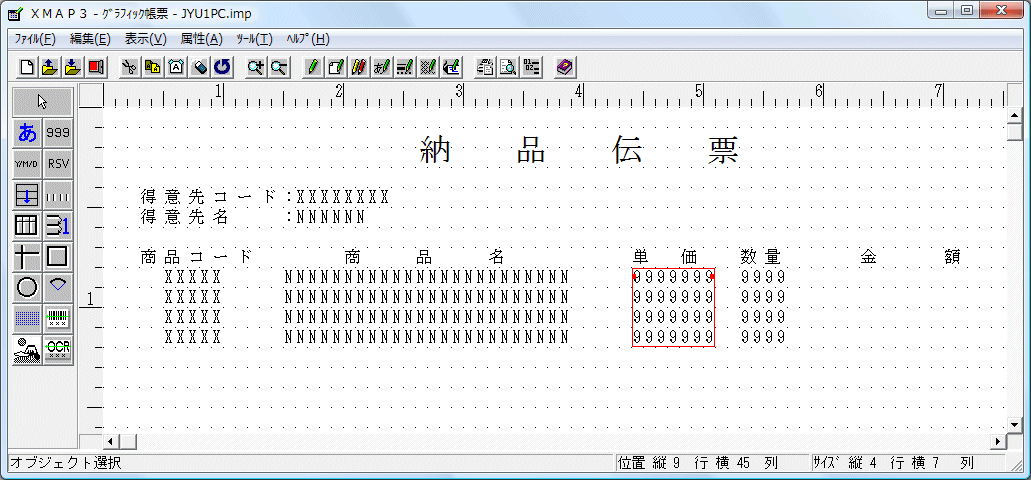
Task: Click the copy icon with A pages
Action: (153, 66)
